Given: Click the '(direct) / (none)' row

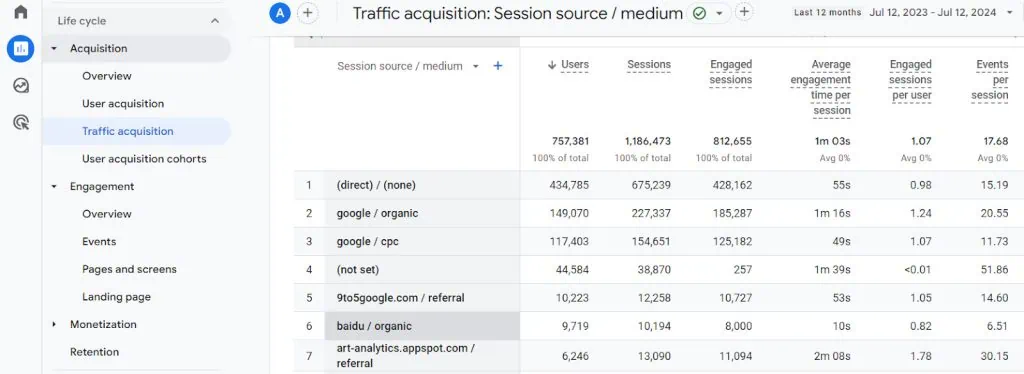Looking at the screenshot, I should pos(658,185).
